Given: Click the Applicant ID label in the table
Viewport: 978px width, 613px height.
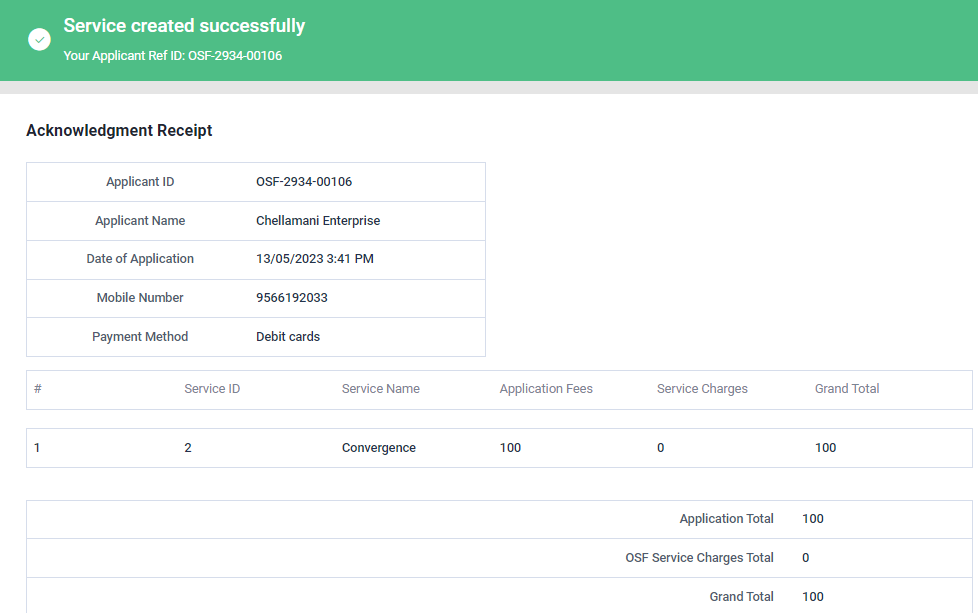Looking at the screenshot, I should [x=140, y=182].
